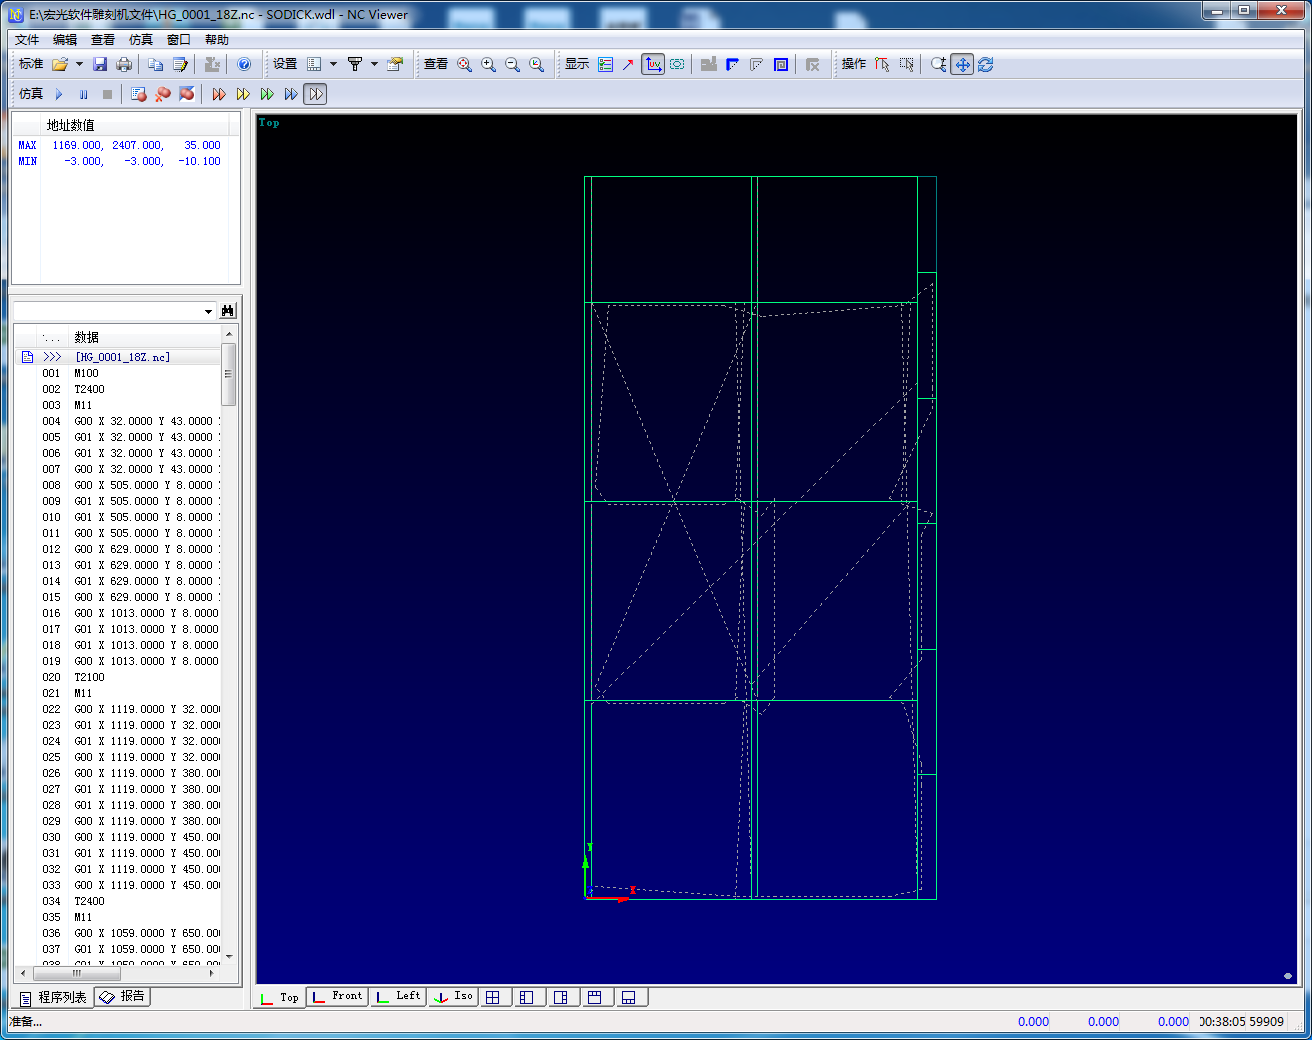The height and width of the screenshot is (1040, 1312).
Task: Remove a breakpoint with the crossed marker
Action: point(163,94)
